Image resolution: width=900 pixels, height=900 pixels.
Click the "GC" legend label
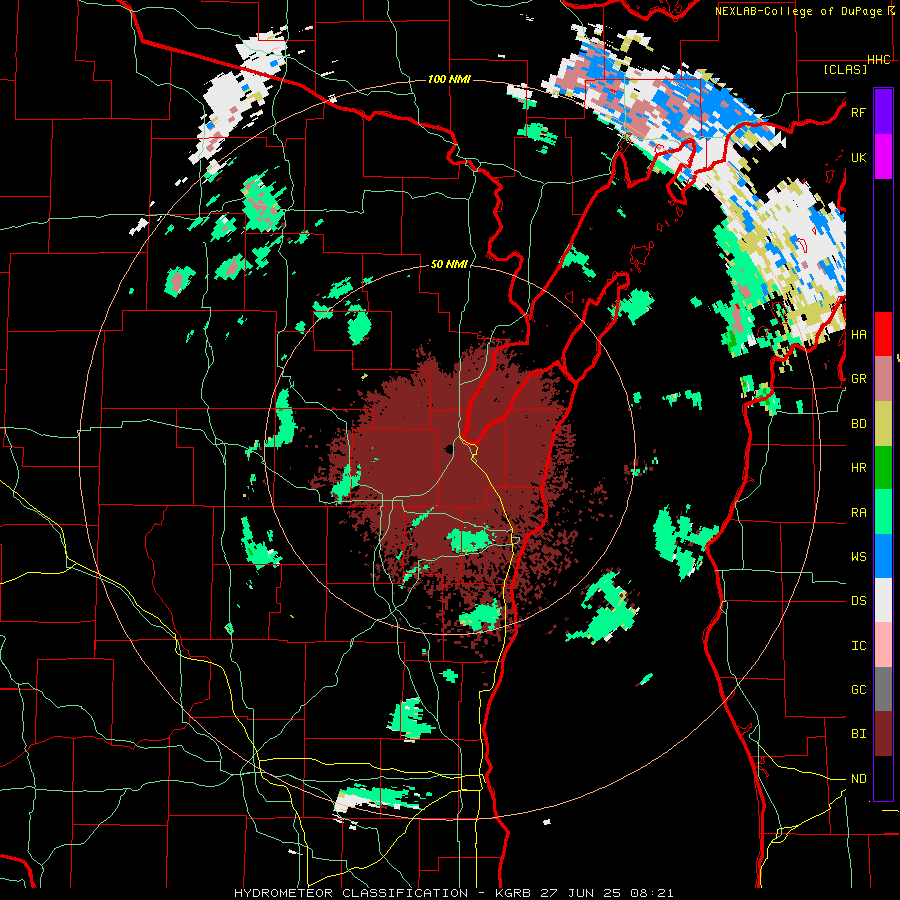[858, 690]
